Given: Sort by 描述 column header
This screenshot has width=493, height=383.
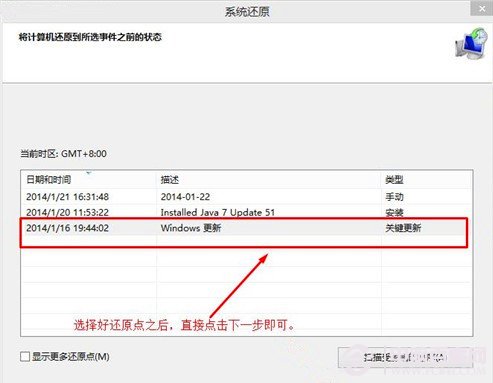Looking at the screenshot, I should (269, 180).
